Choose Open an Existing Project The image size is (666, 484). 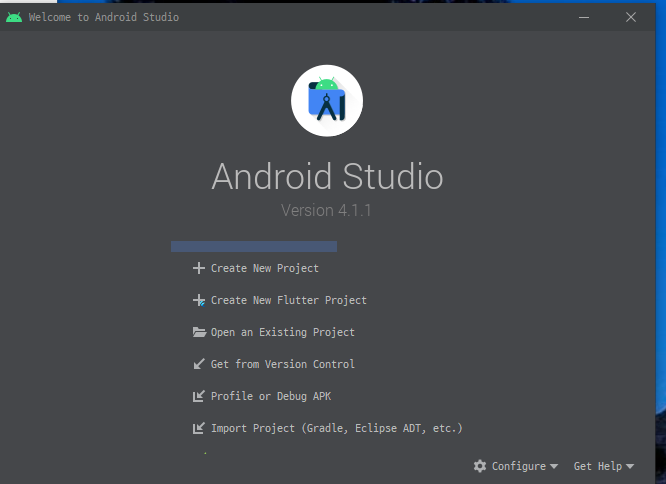pyautogui.click(x=282, y=332)
